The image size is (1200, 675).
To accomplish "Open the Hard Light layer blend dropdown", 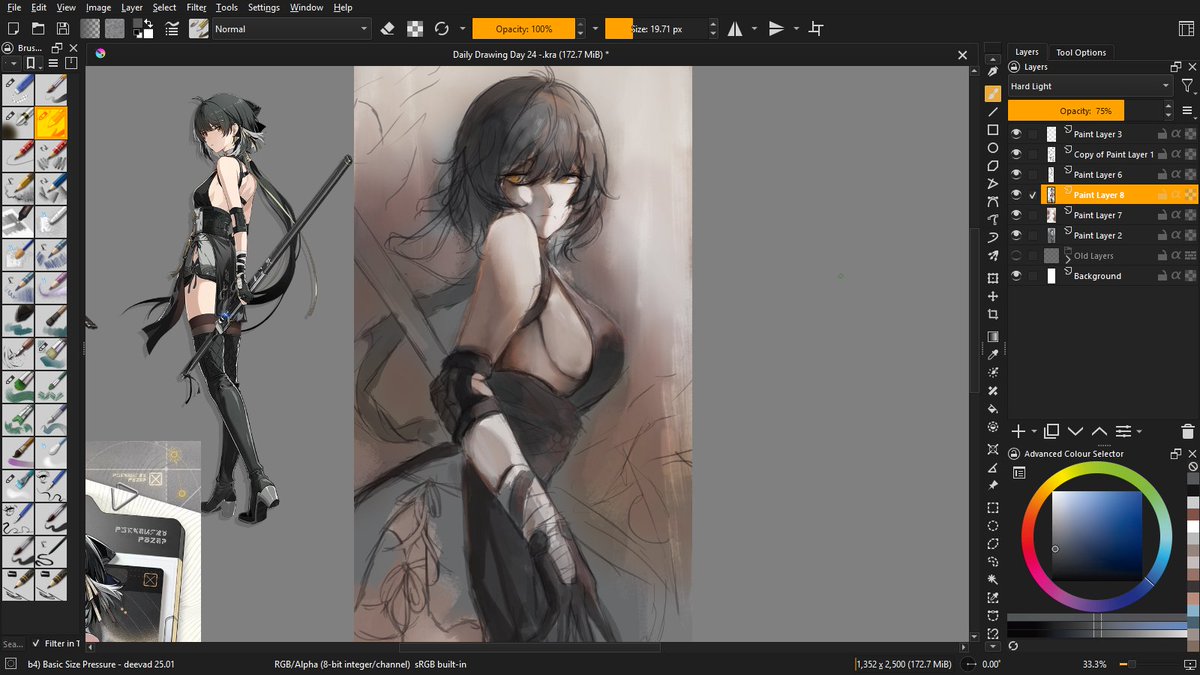I will pyautogui.click(x=1090, y=86).
